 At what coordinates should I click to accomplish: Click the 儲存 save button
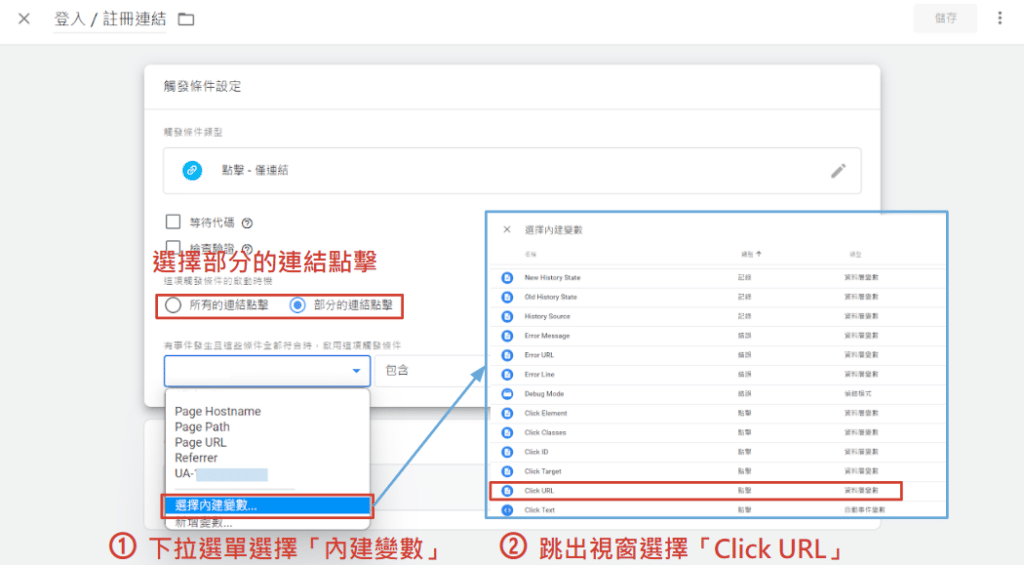[944, 19]
